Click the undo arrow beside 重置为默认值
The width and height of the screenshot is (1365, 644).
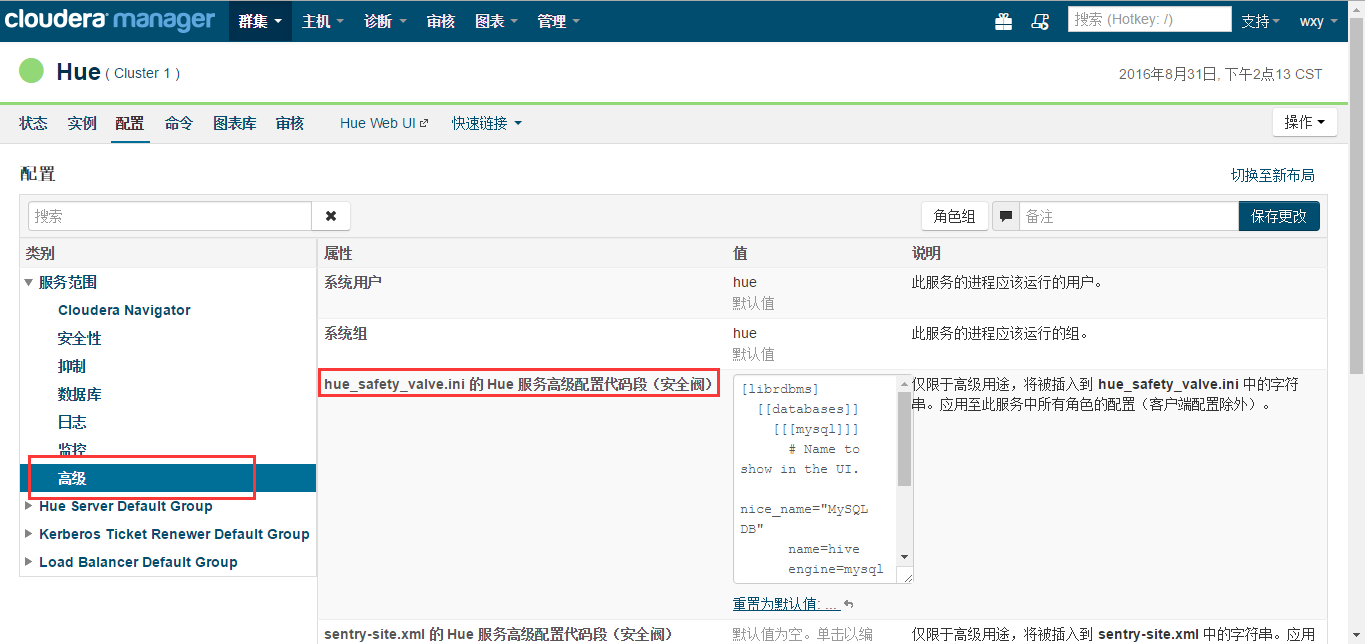pyautogui.click(x=849, y=604)
